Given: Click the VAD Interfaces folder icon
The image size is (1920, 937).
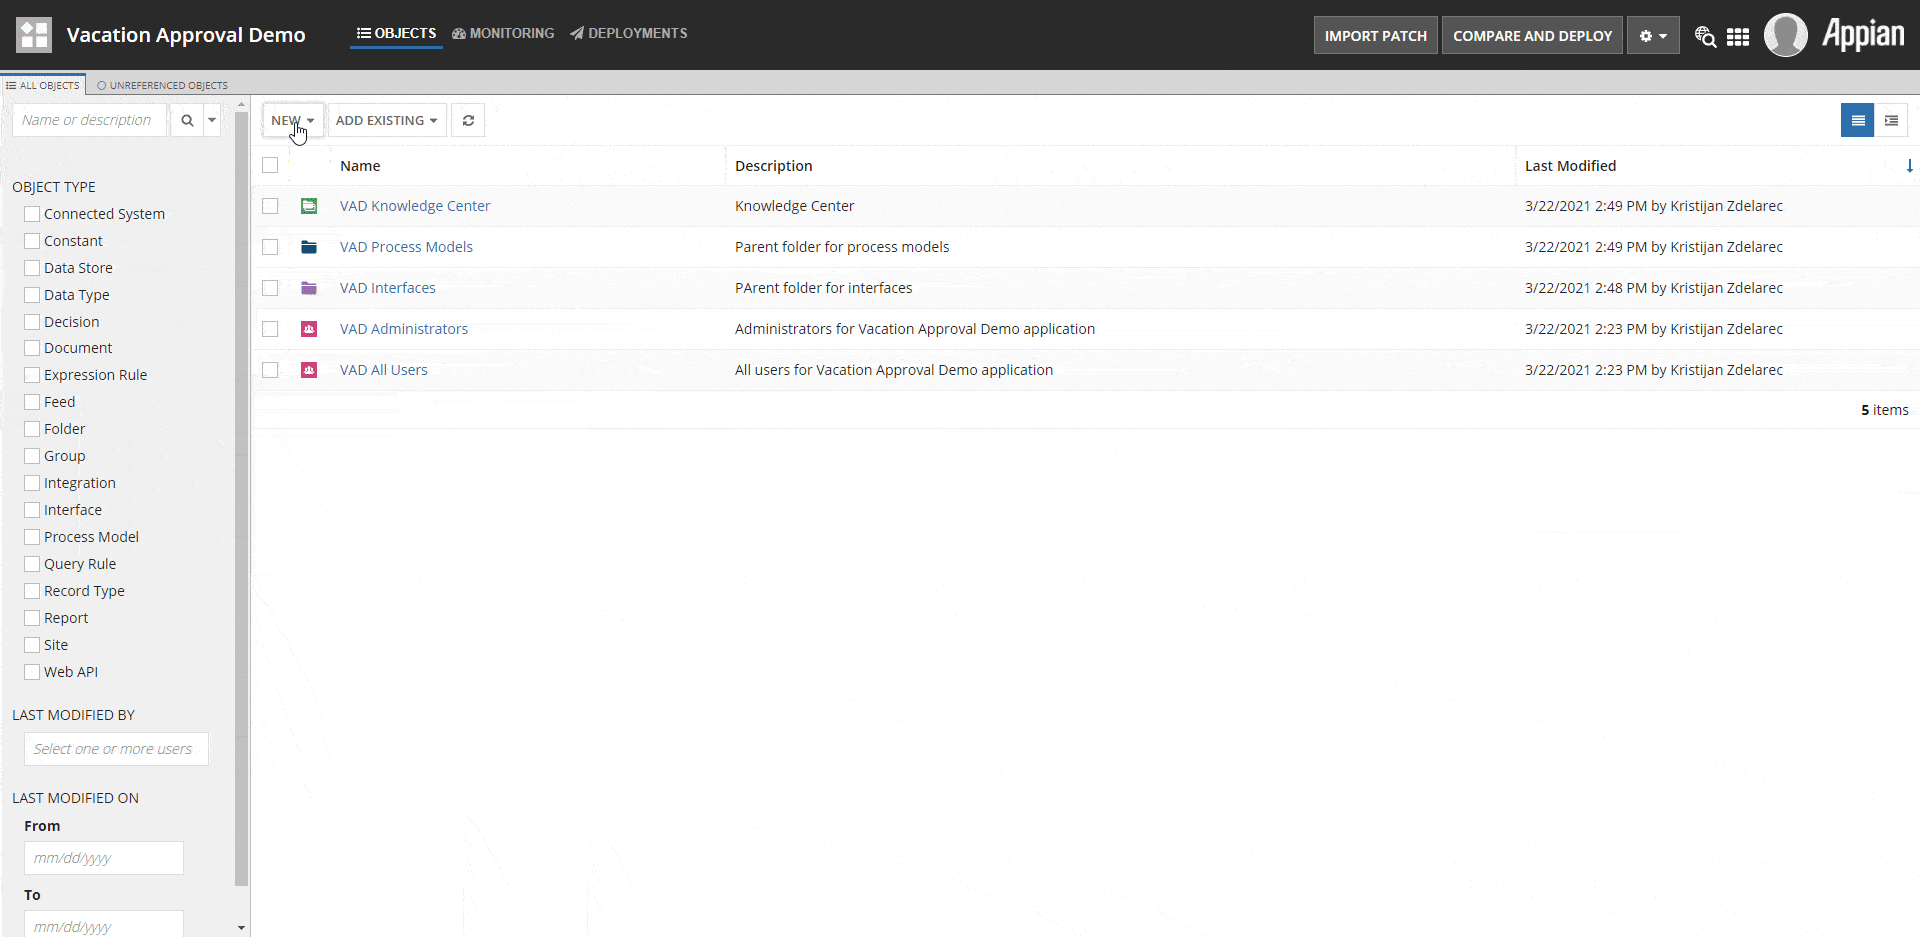Looking at the screenshot, I should pos(309,288).
